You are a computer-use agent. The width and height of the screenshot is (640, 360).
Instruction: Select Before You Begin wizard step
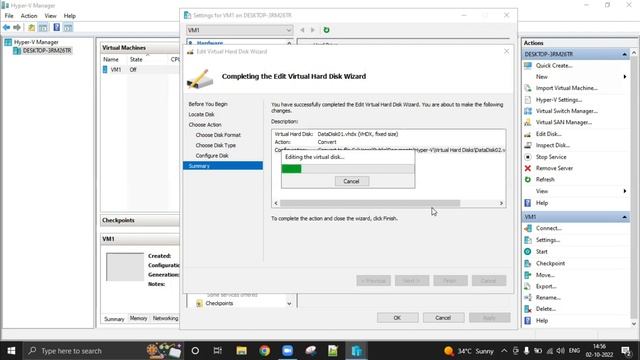[x=208, y=104]
